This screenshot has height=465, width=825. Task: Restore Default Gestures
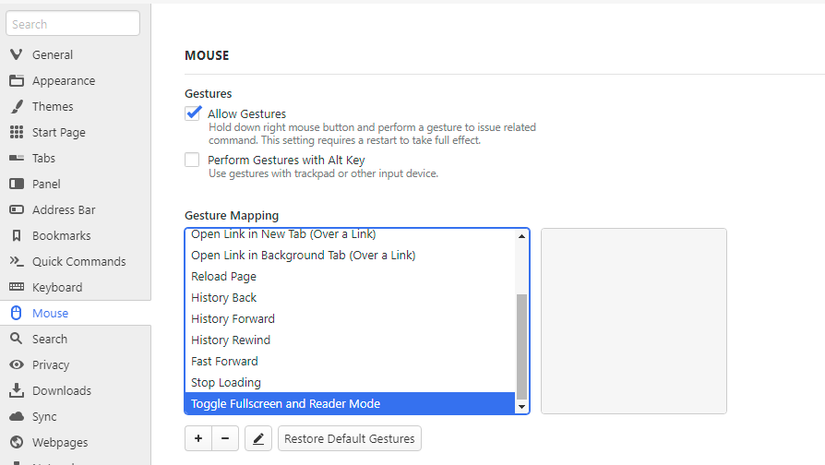click(349, 438)
